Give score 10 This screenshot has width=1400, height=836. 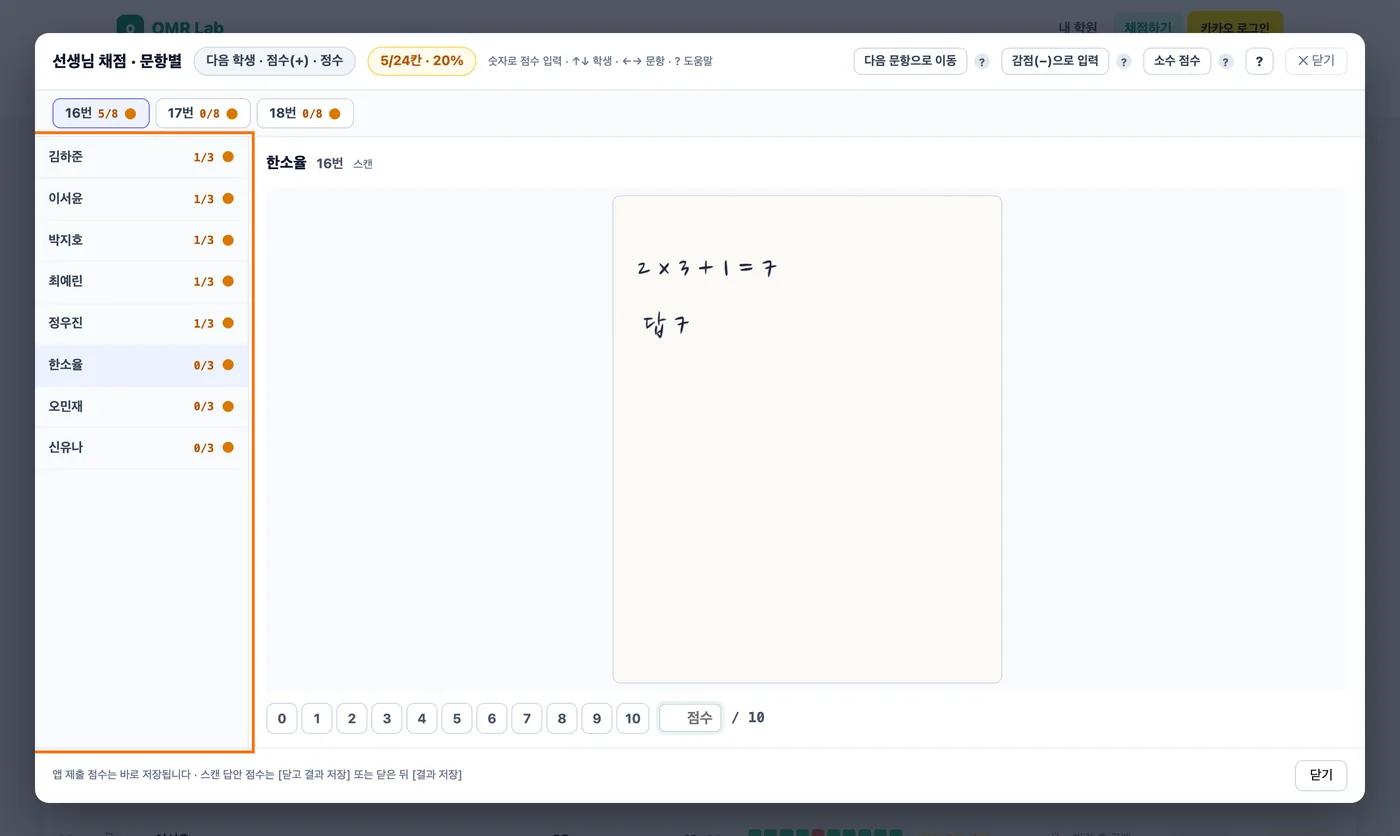click(x=633, y=718)
